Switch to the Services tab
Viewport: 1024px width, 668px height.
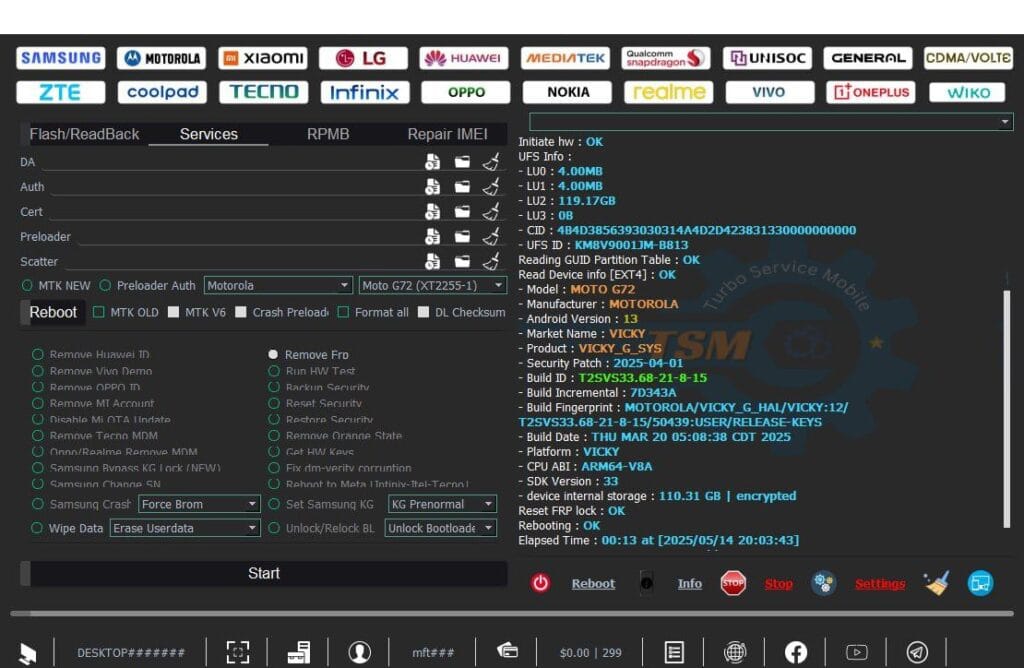pos(208,134)
